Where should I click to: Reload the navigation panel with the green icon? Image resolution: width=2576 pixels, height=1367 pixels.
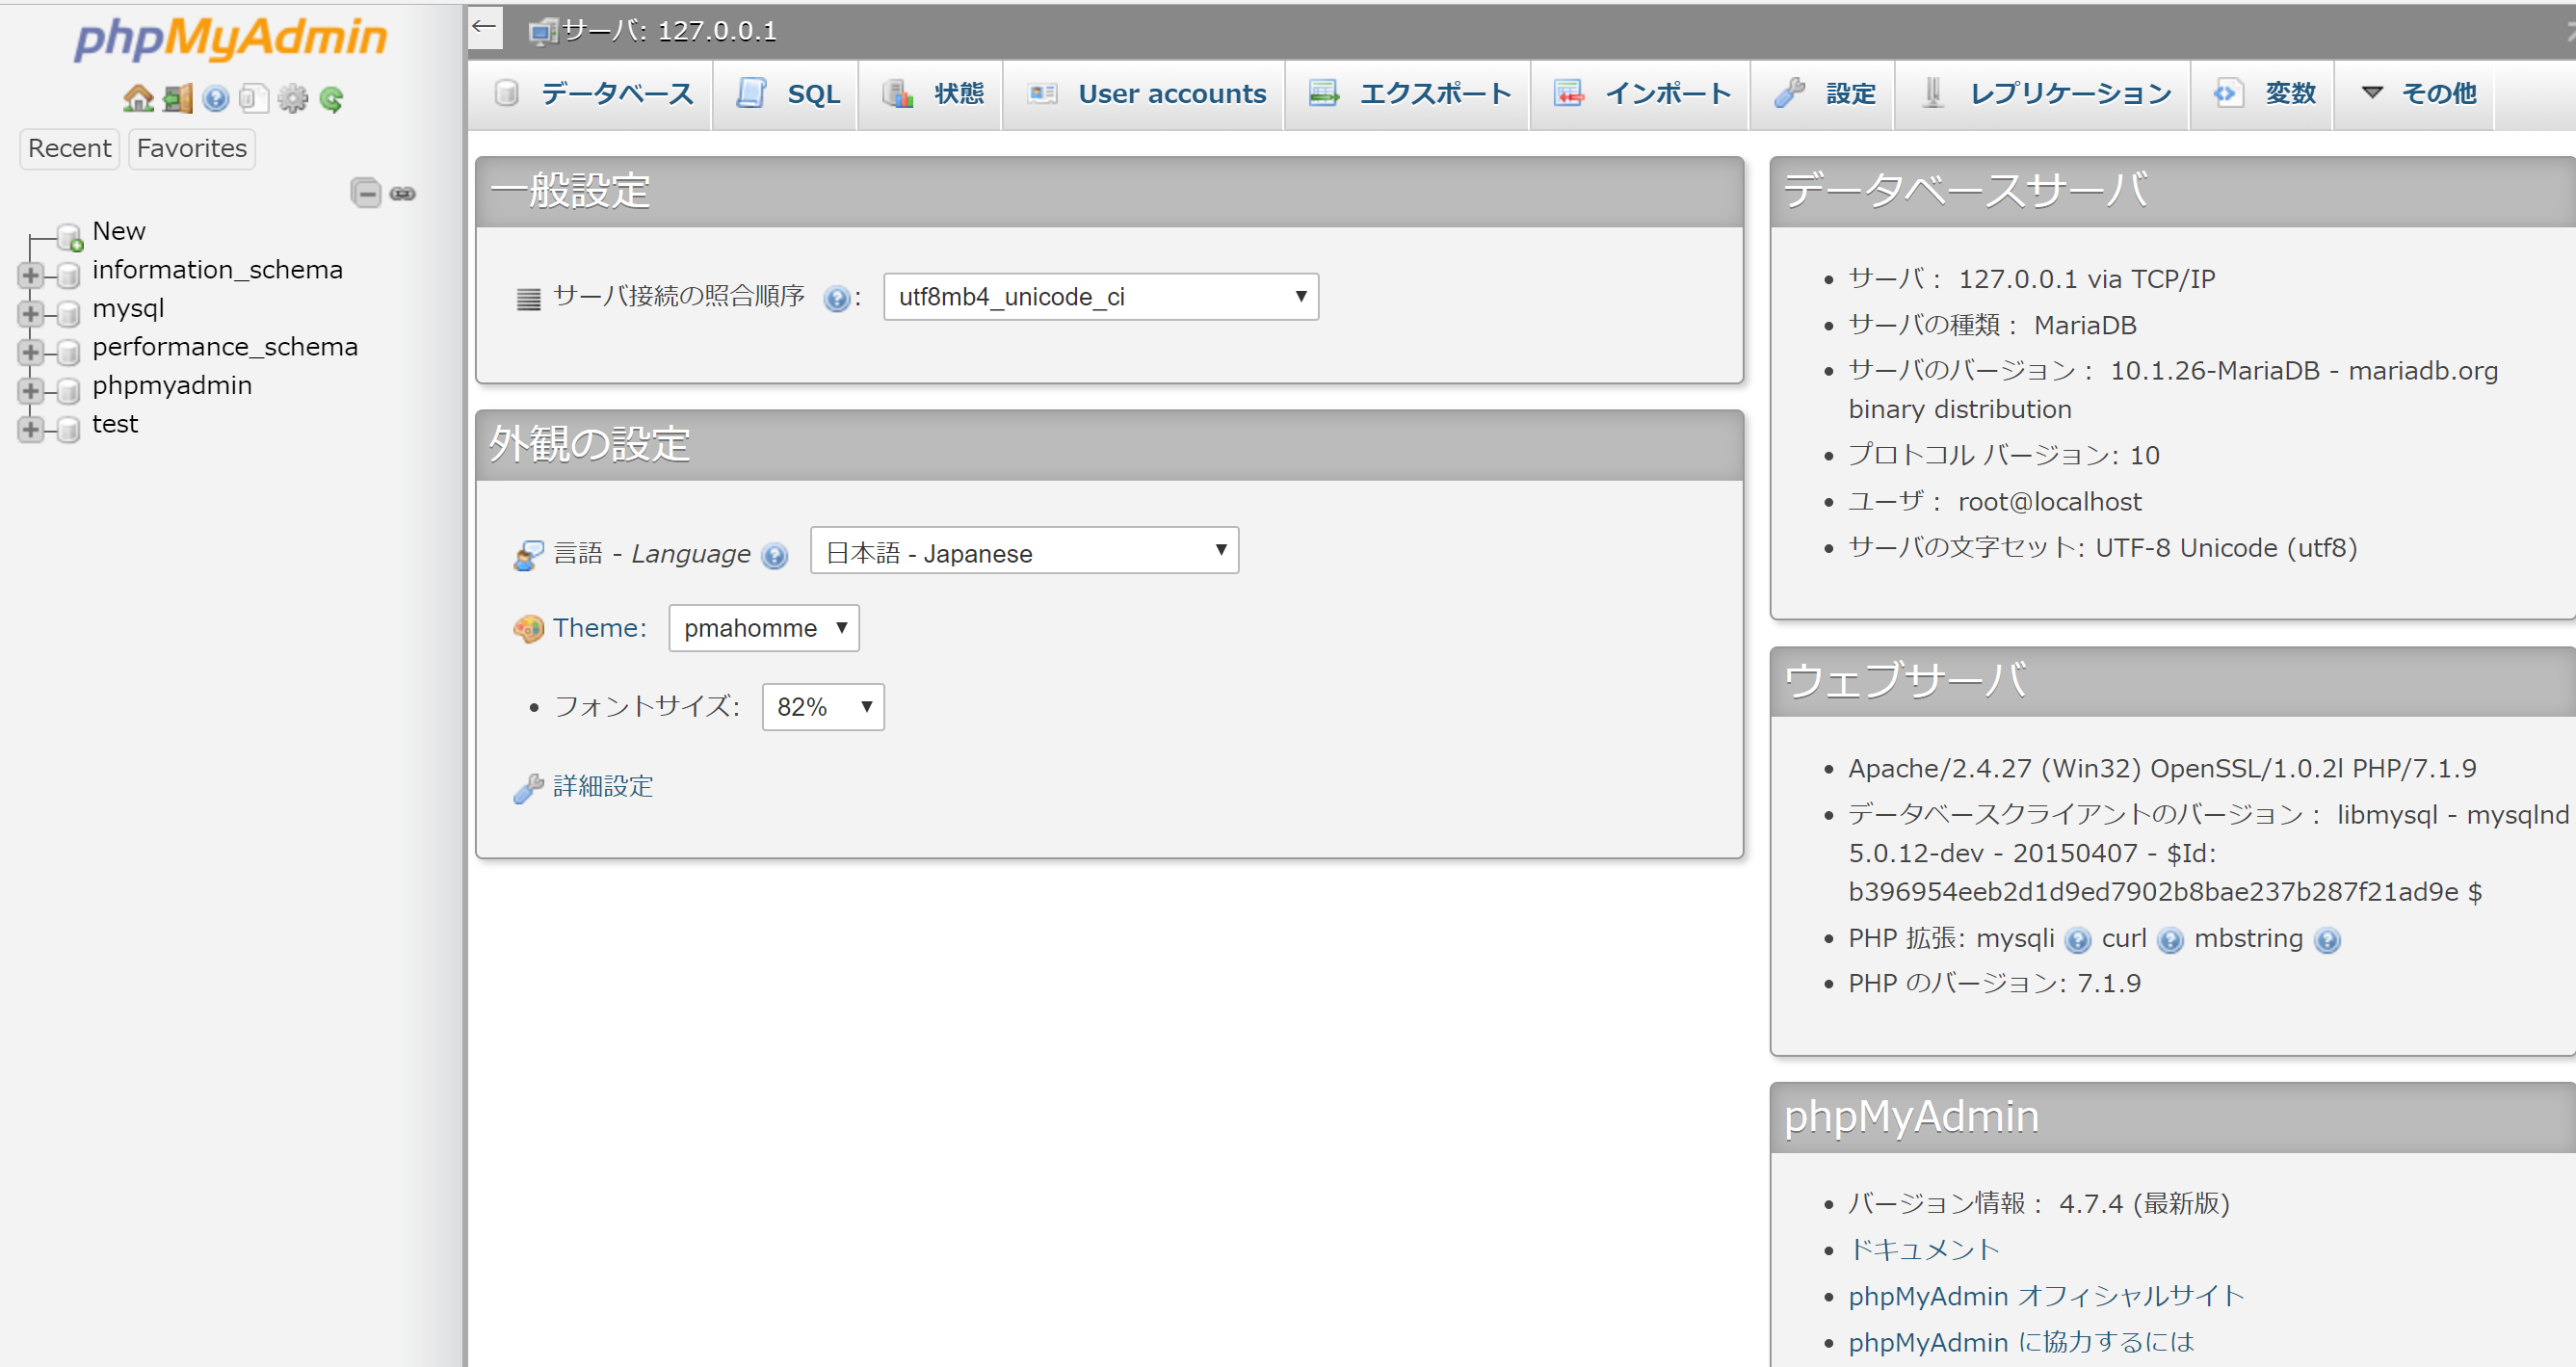point(331,98)
